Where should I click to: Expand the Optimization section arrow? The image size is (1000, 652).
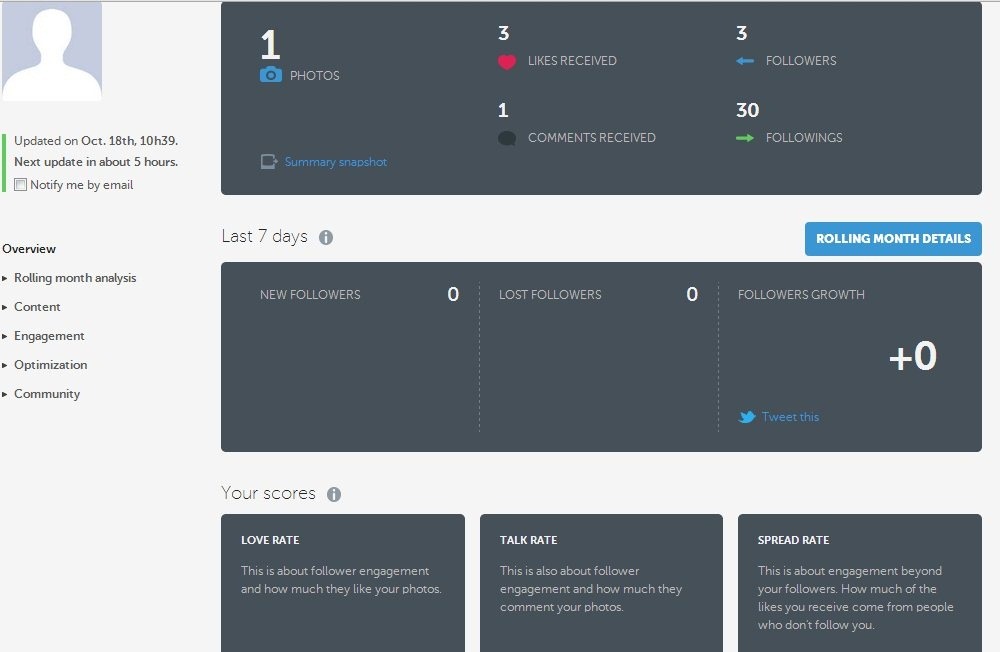pos(4,365)
